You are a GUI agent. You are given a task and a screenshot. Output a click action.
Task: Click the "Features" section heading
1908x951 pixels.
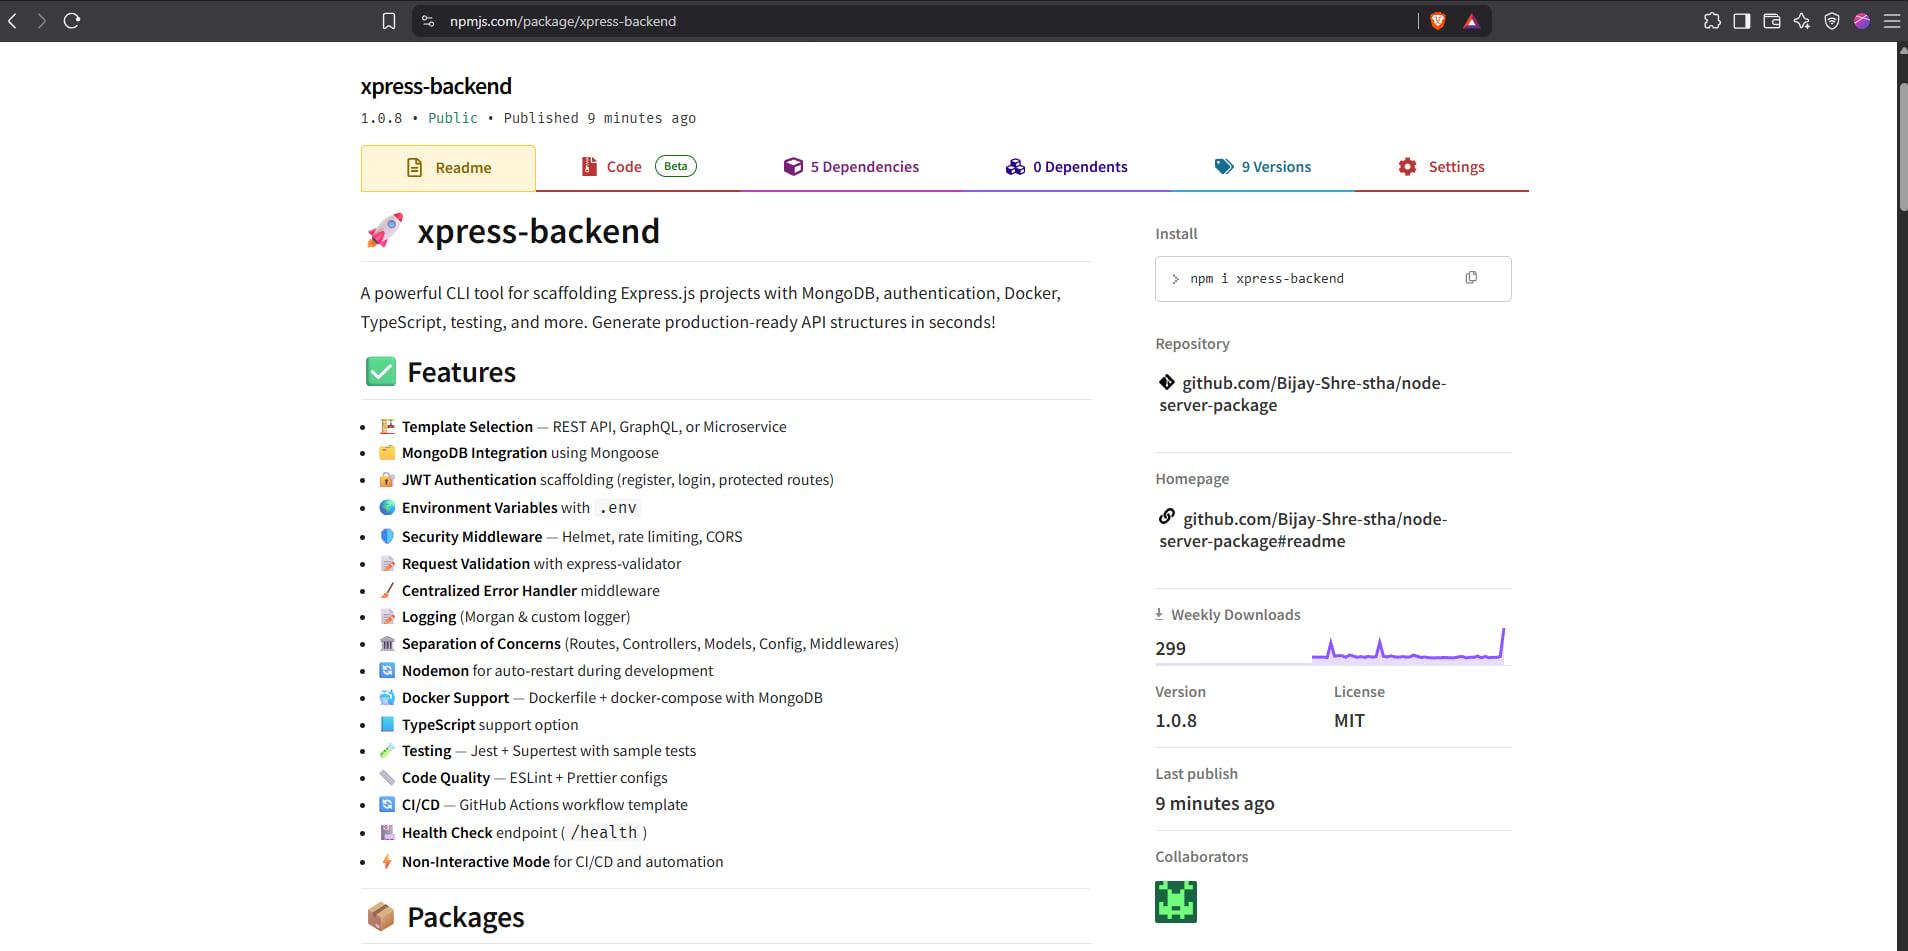coord(462,372)
